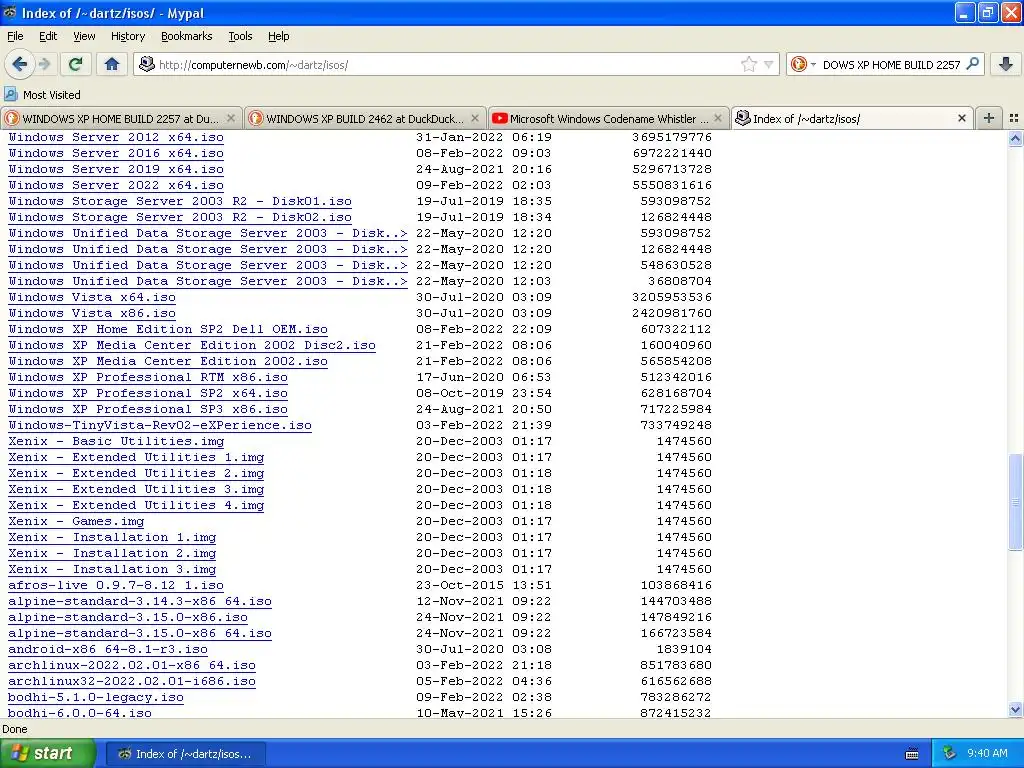
Task: Open Windows XP Media Center Edition 2002 Disc2.iso
Action: tap(192, 345)
